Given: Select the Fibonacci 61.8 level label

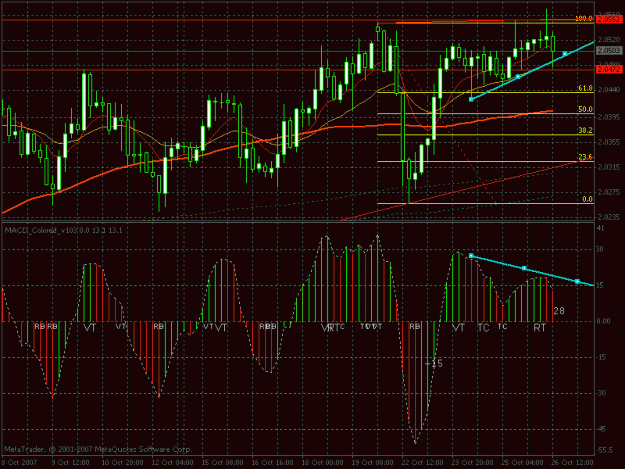Looking at the screenshot, I should [x=585, y=88].
